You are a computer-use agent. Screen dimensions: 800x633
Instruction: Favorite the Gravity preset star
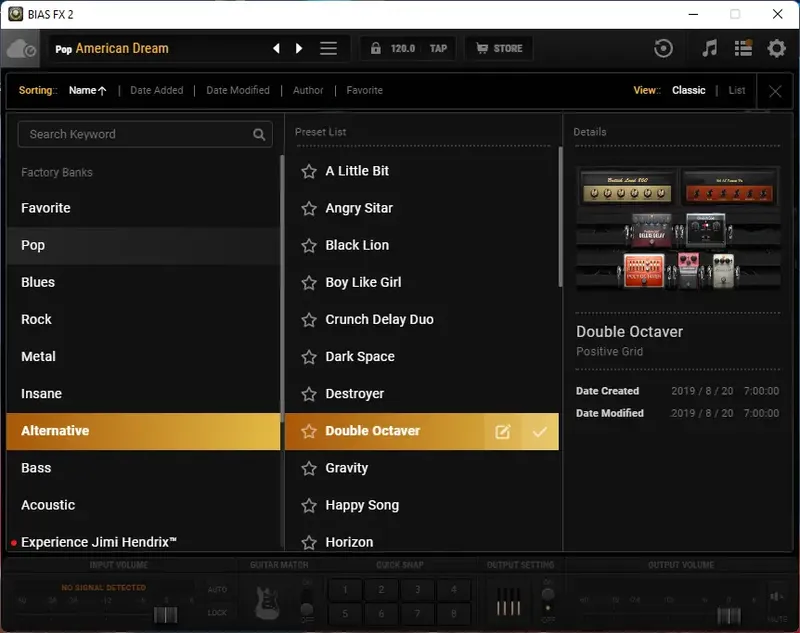click(309, 468)
